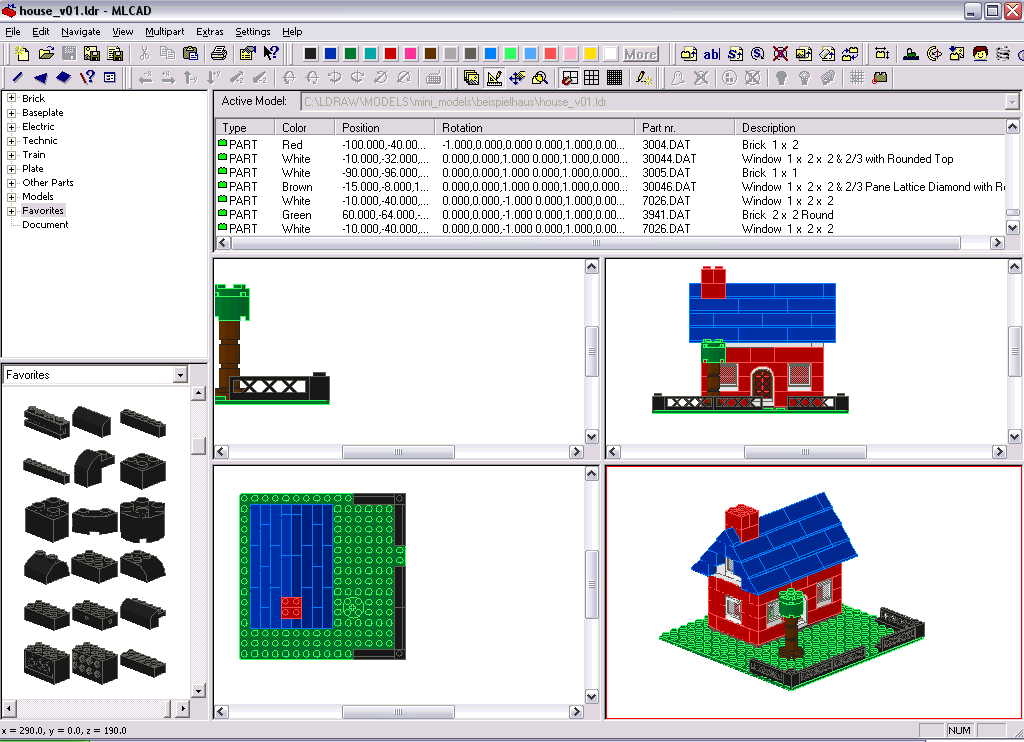Add a triangle primitive
This screenshot has width=1024, height=742.
click(x=40, y=78)
